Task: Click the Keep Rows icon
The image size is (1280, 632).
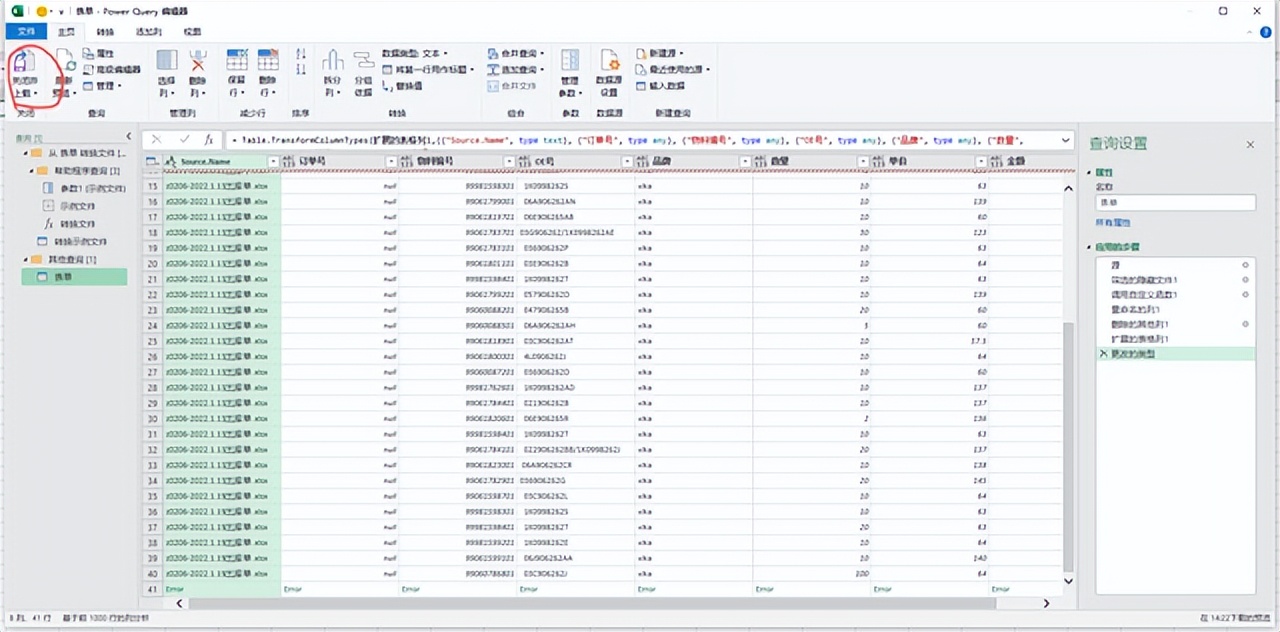Action: (x=237, y=60)
